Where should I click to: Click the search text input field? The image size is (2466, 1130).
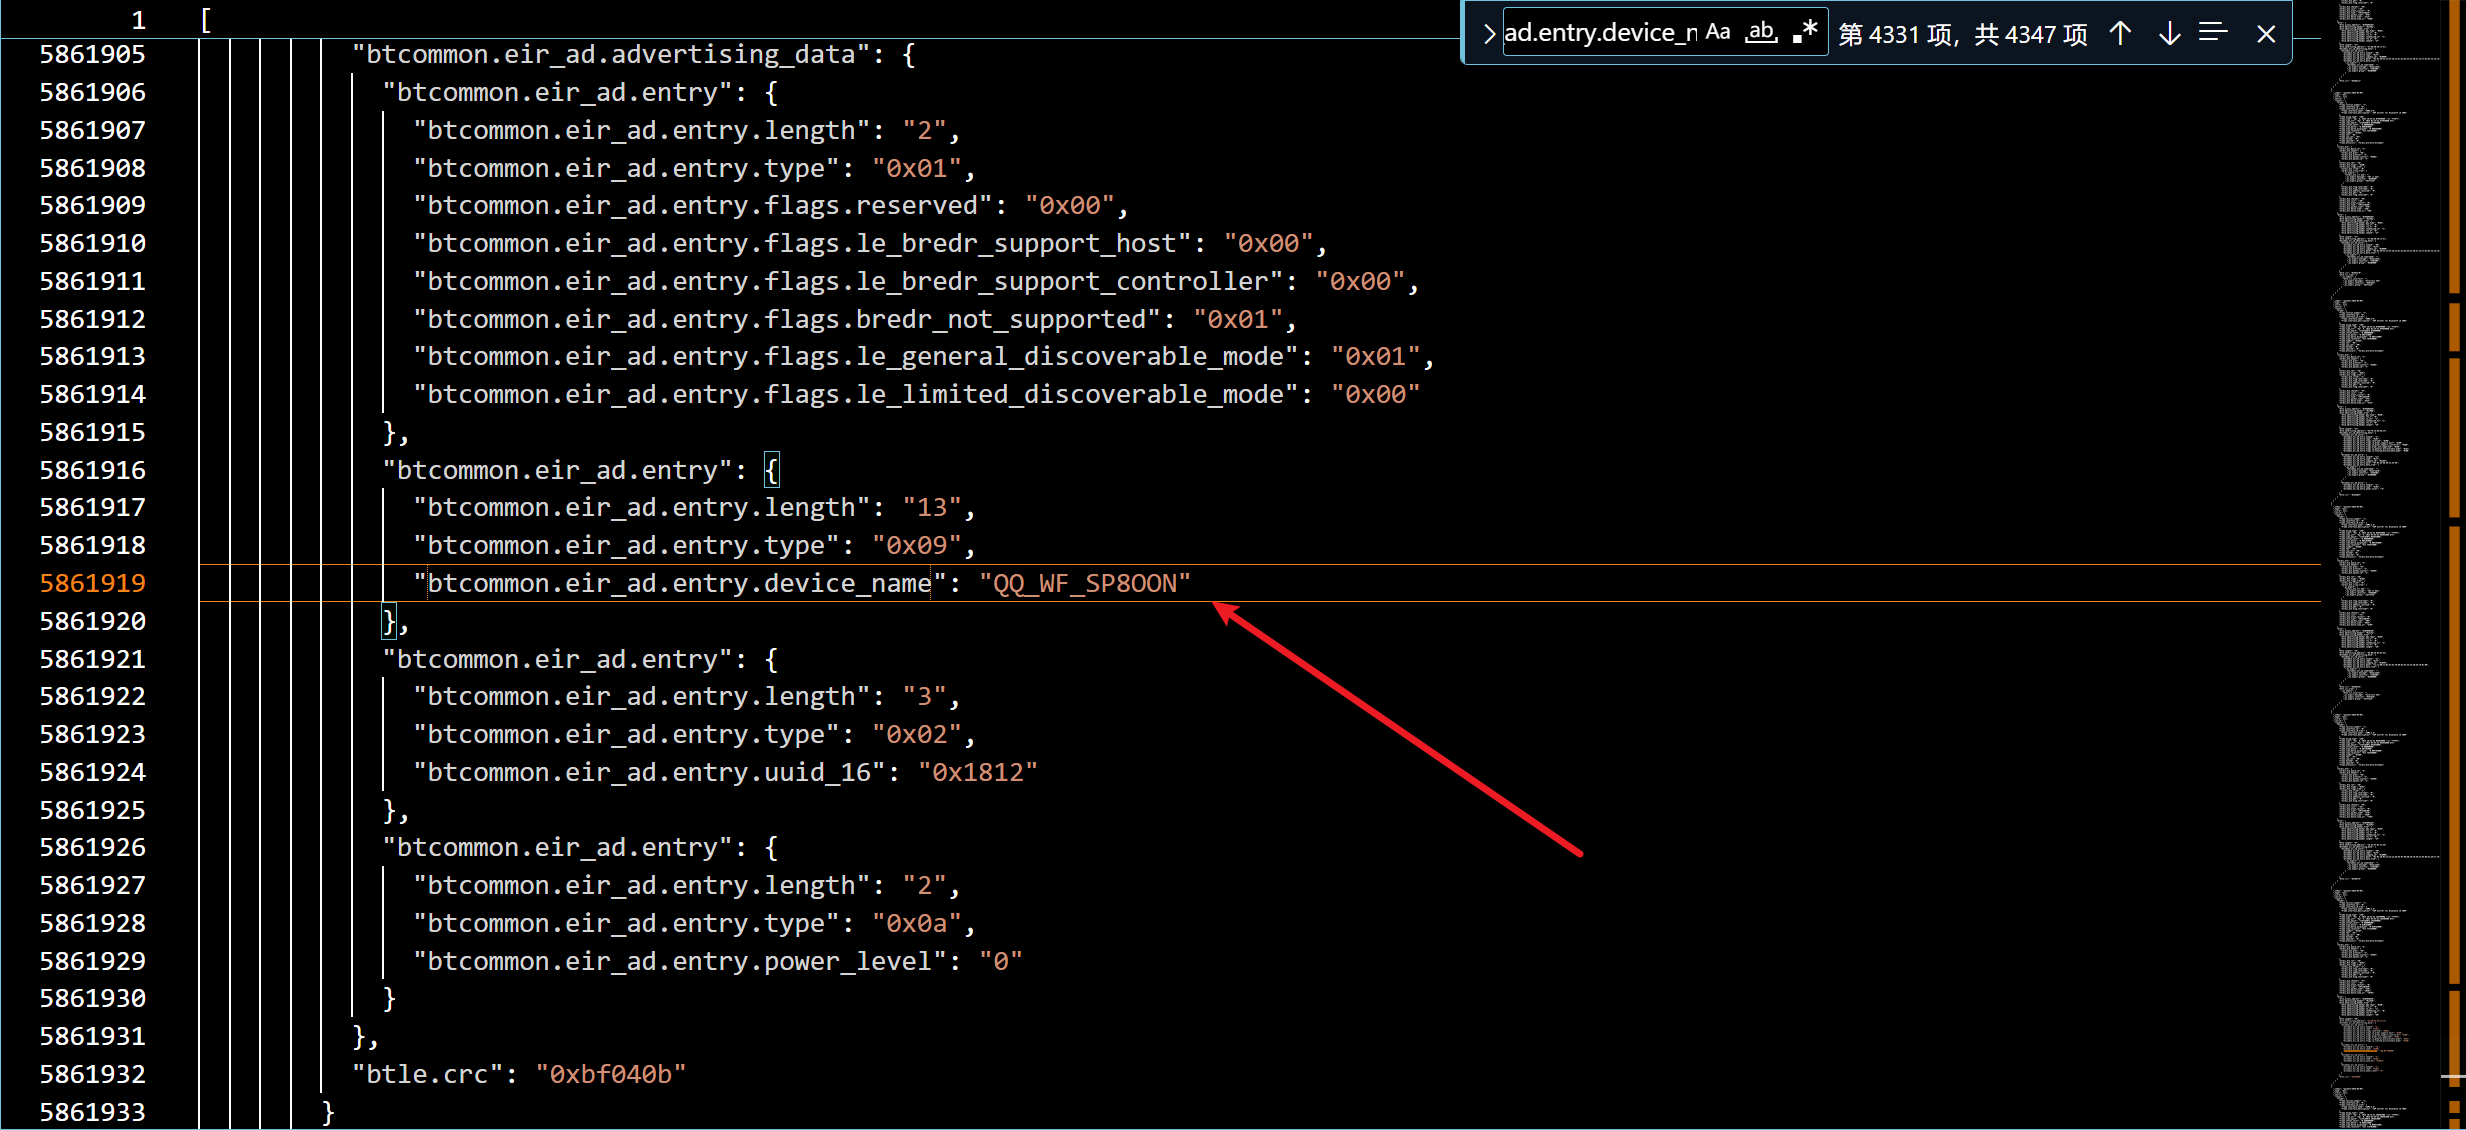pos(1600,33)
